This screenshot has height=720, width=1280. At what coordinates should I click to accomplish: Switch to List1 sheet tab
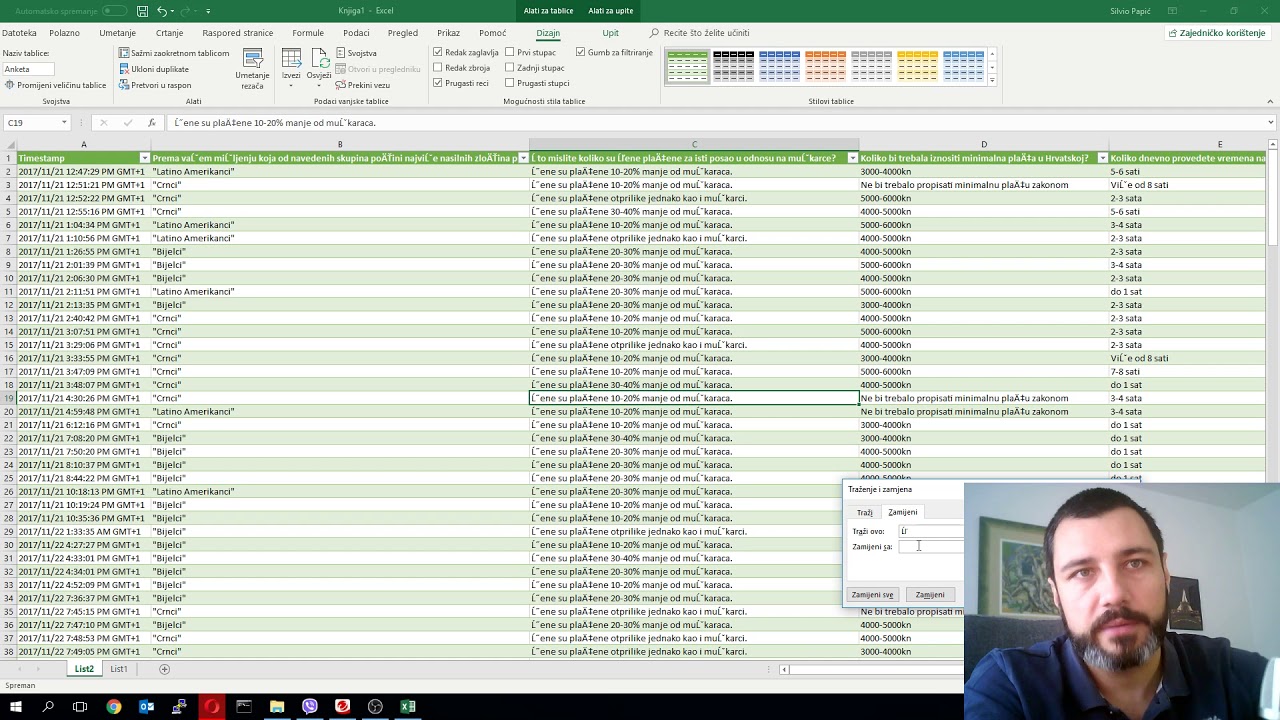119,669
